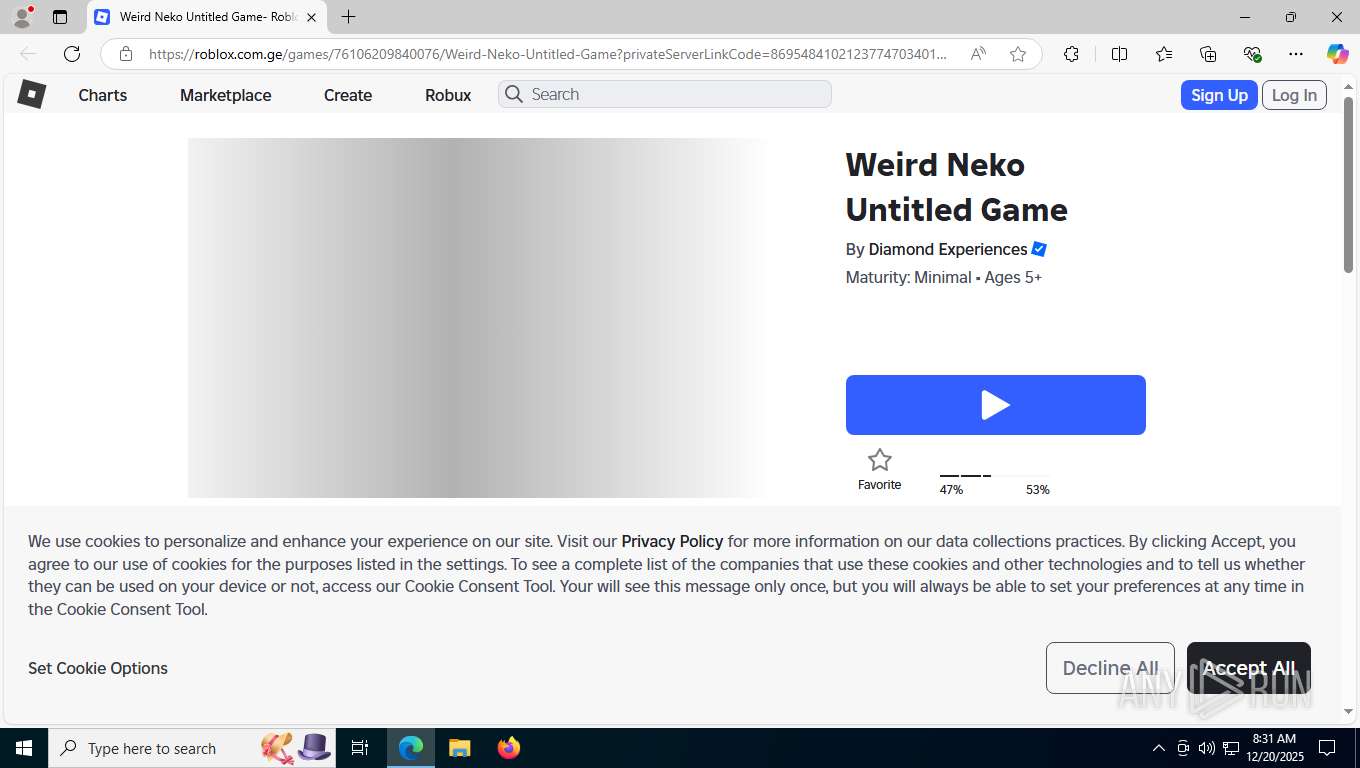View site information lock icon

point(126,54)
